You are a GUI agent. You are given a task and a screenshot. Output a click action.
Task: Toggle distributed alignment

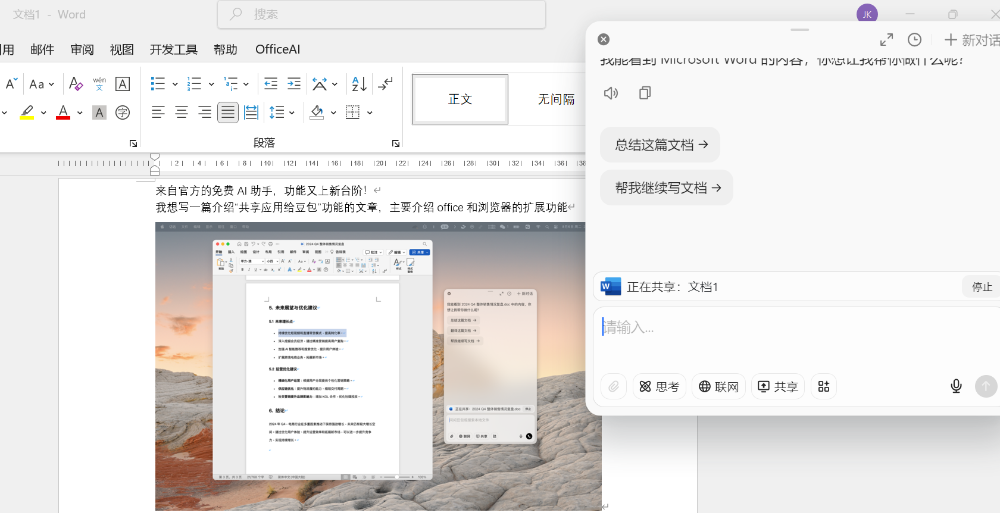click(251, 113)
